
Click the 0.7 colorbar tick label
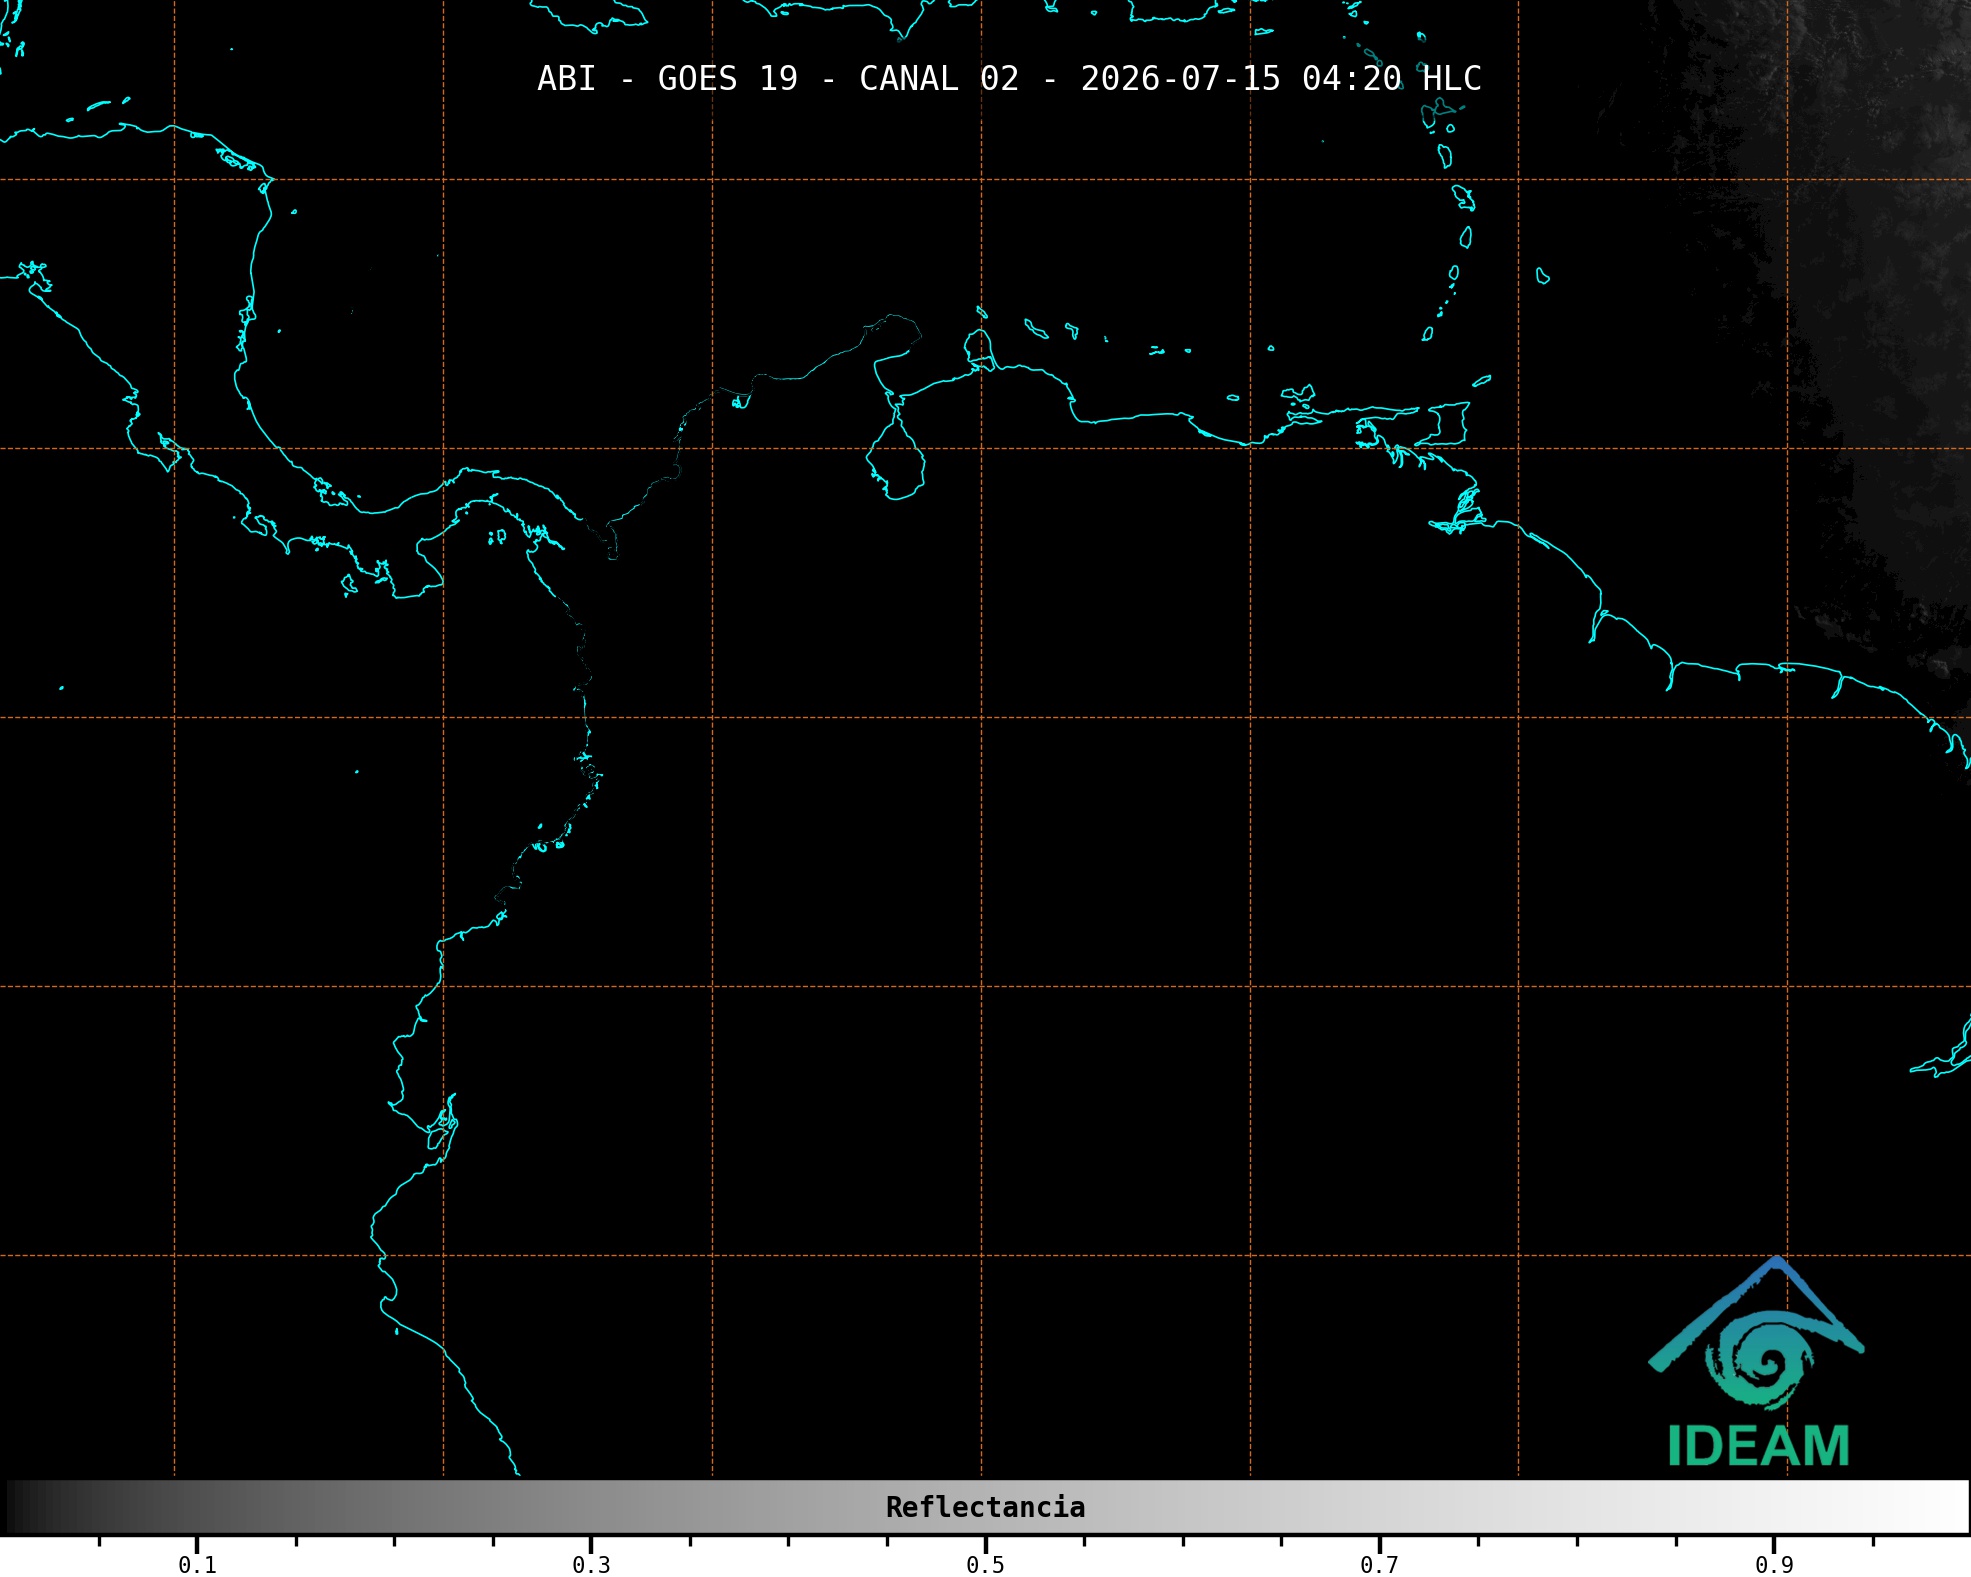click(1379, 1565)
